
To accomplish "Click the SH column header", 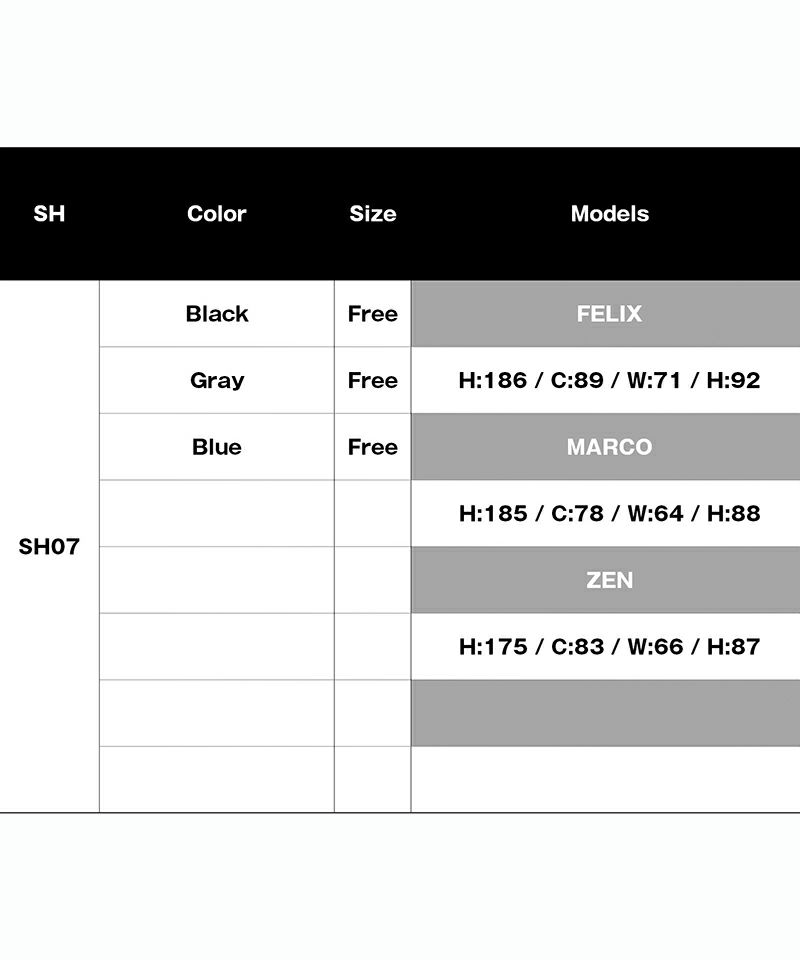I will click(49, 214).
